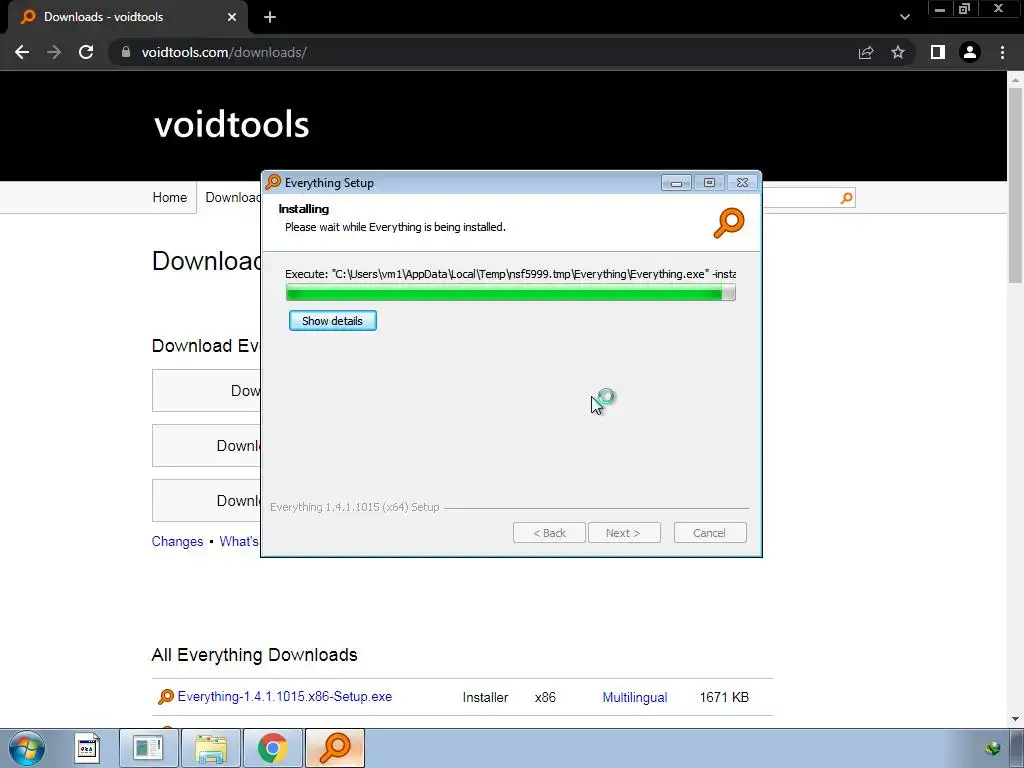Click the Installer type cell
1024x768 pixels.
tap(485, 697)
